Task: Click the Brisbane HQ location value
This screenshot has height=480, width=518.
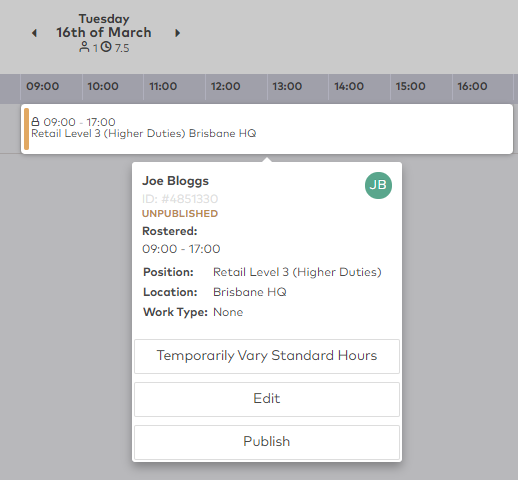Action: point(250,292)
